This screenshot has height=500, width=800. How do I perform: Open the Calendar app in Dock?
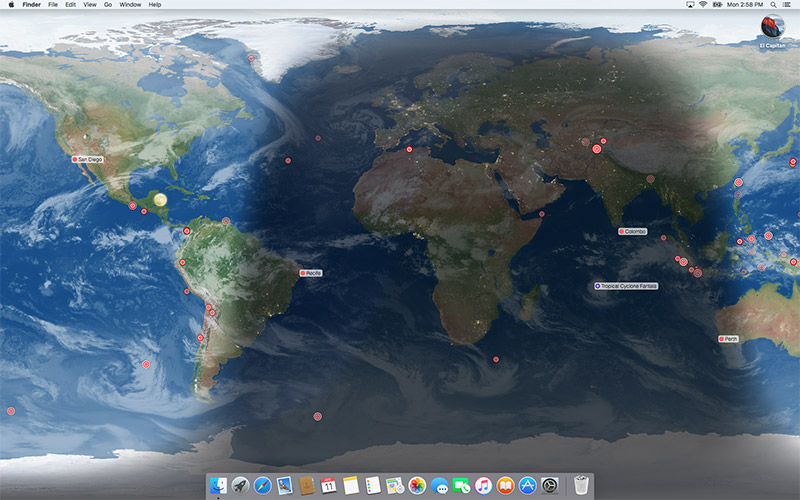pos(328,485)
